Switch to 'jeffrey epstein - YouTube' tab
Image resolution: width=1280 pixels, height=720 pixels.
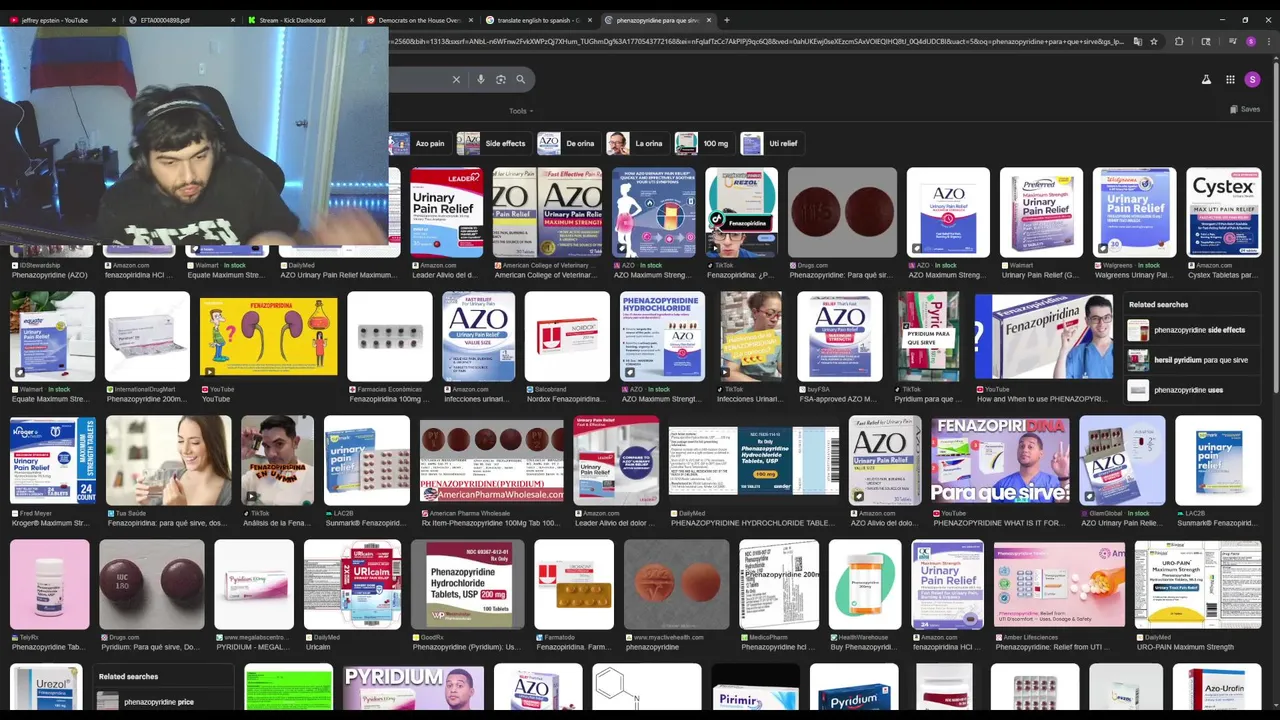coord(62,20)
